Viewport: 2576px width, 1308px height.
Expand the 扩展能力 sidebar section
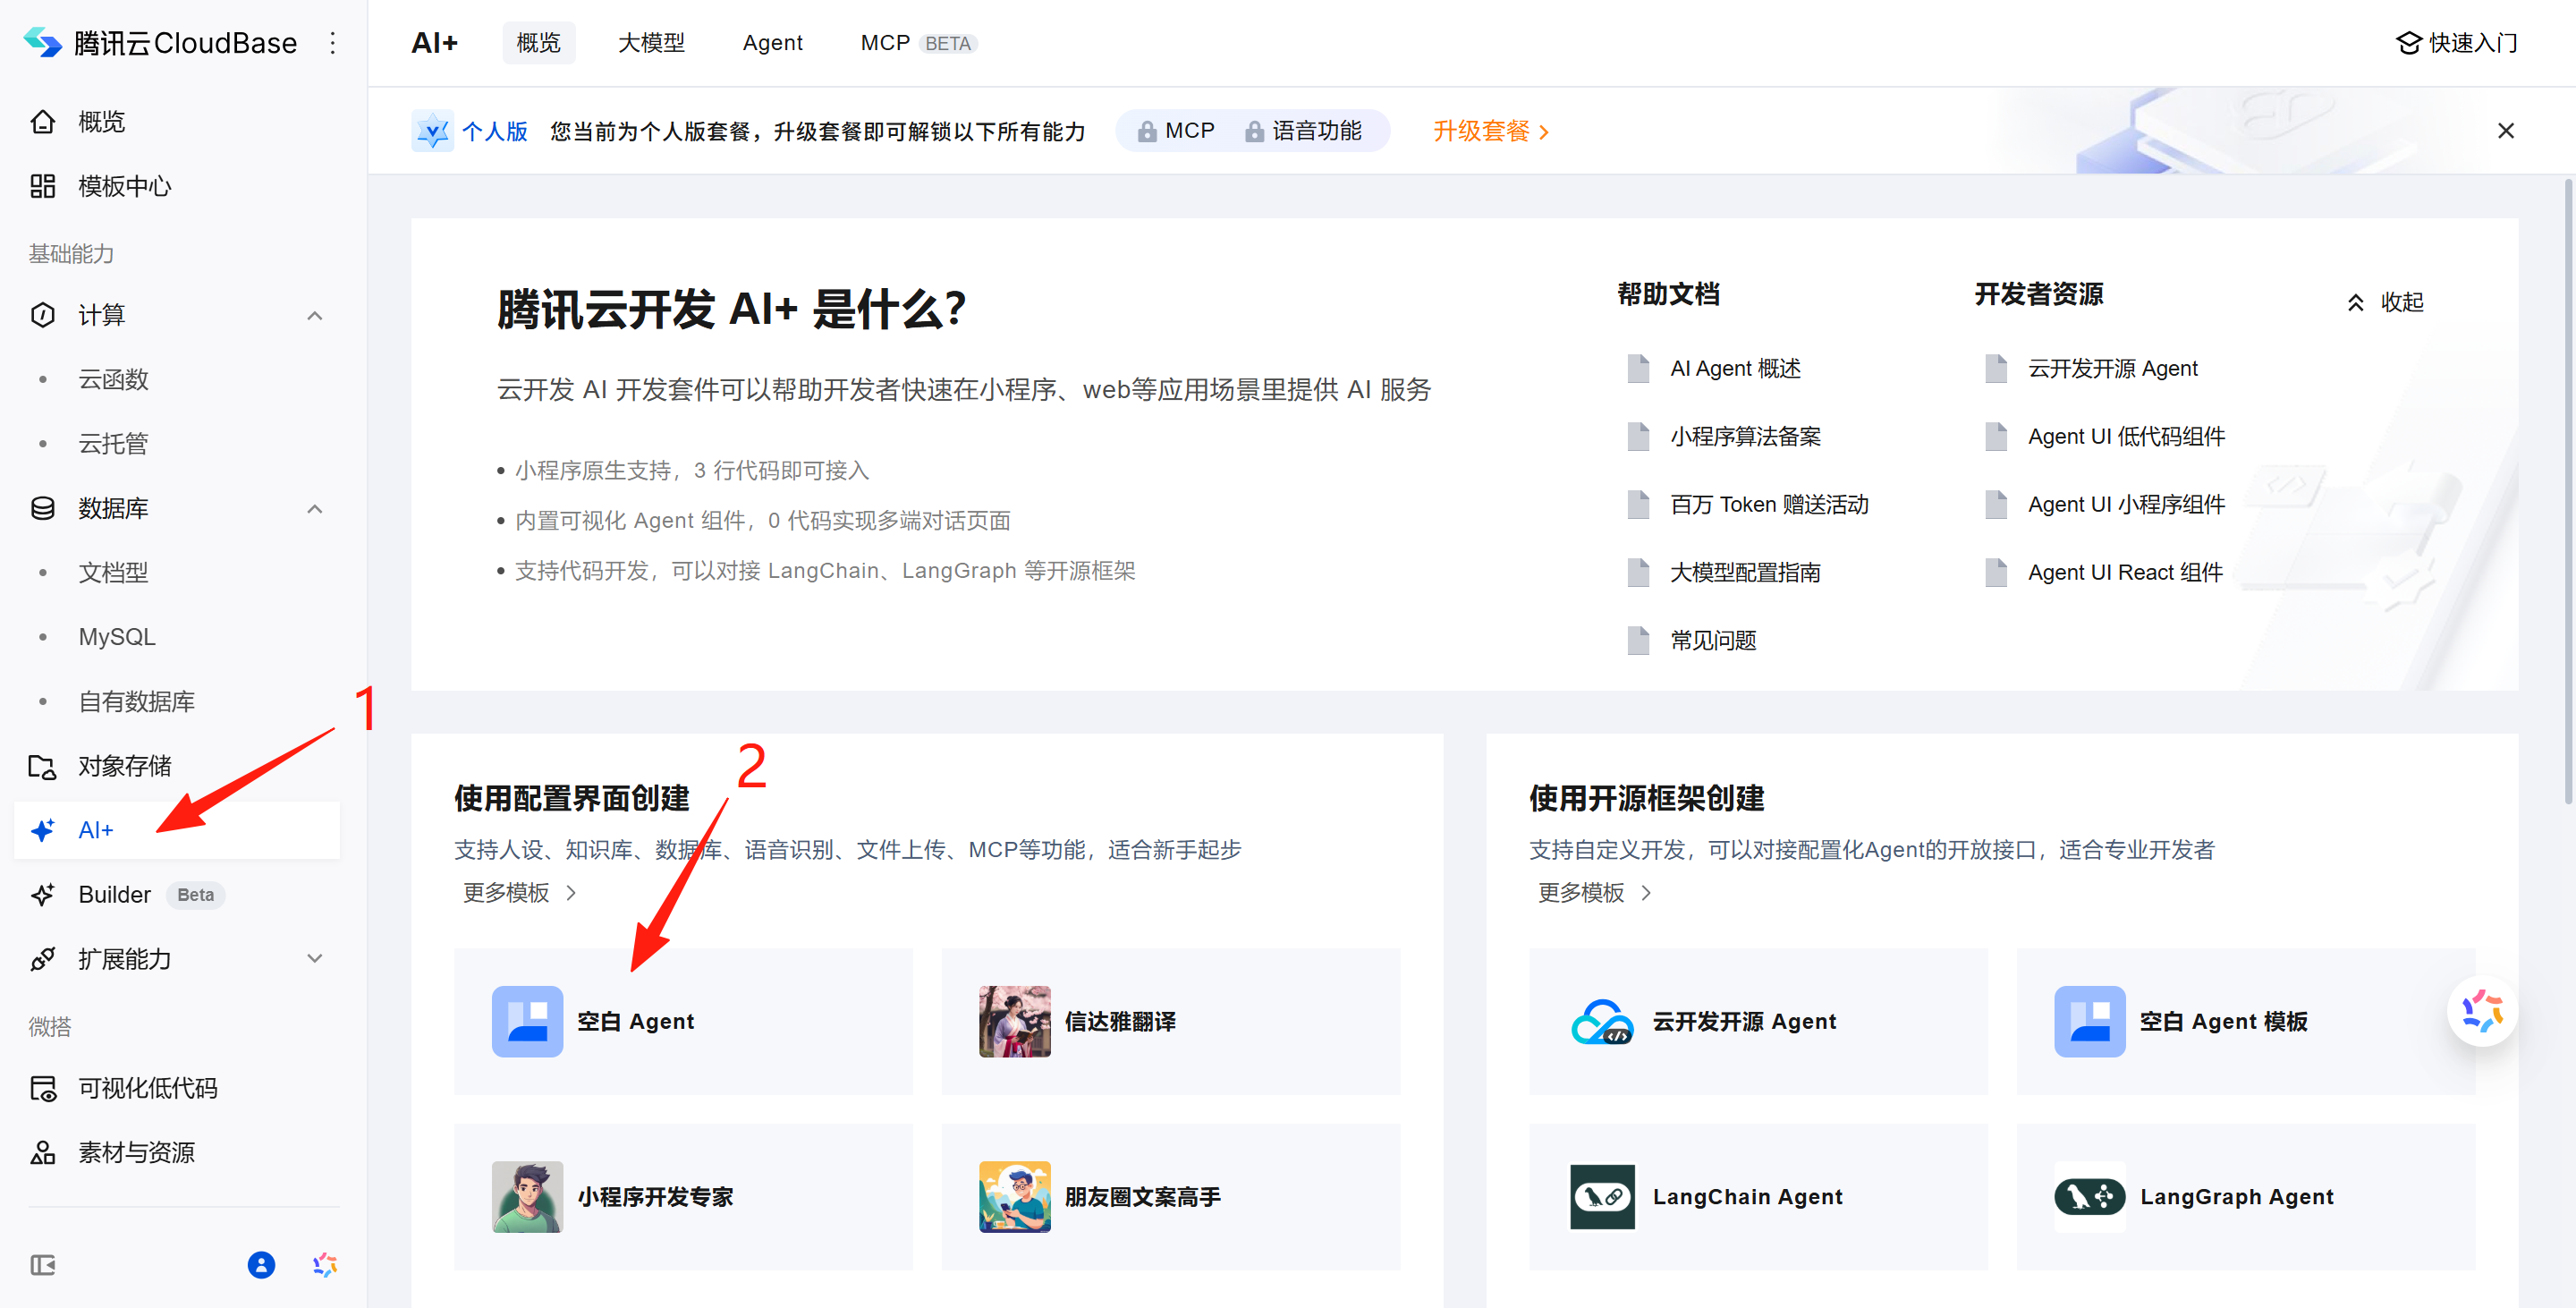click(x=315, y=959)
